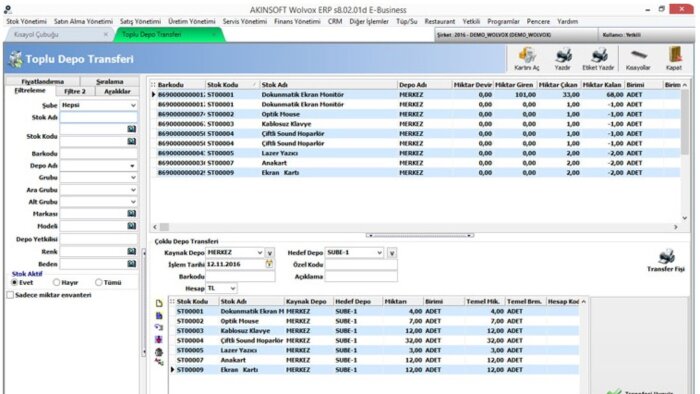The height and width of the screenshot is (394, 700).
Task: Click grid options icon left of lower Stok Kodu header
Action: pyautogui.click(x=172, y=302)
